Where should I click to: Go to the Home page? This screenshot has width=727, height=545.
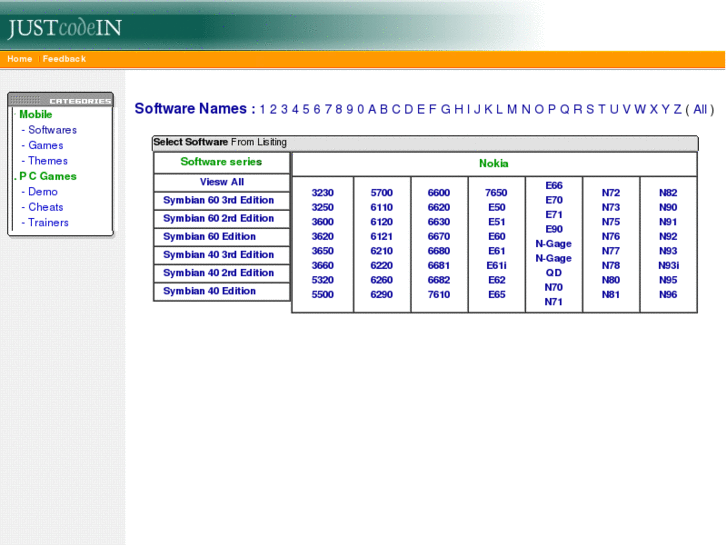(x=19, y=59)
